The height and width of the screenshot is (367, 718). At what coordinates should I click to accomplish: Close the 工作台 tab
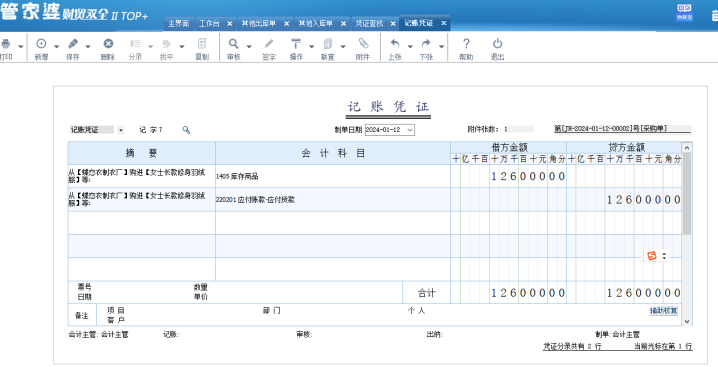point(229,23)
